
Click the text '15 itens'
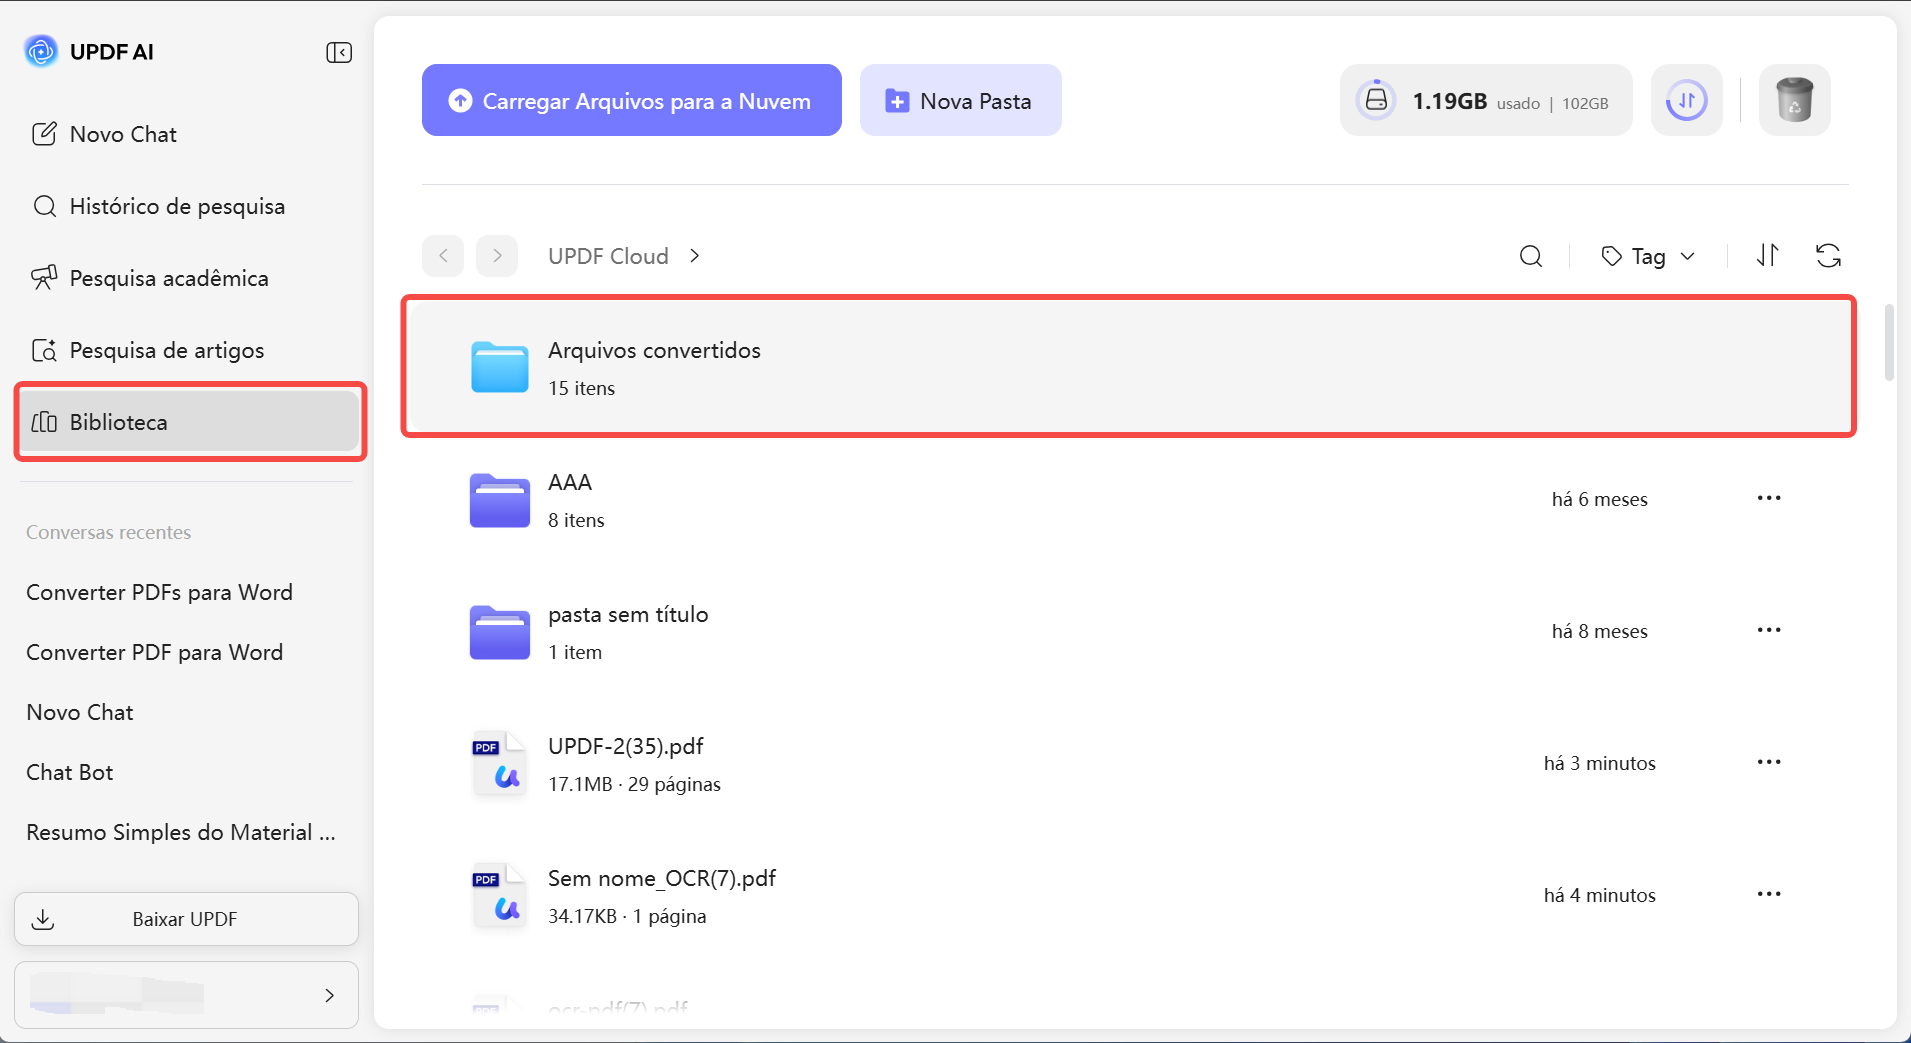pos(581,388)
